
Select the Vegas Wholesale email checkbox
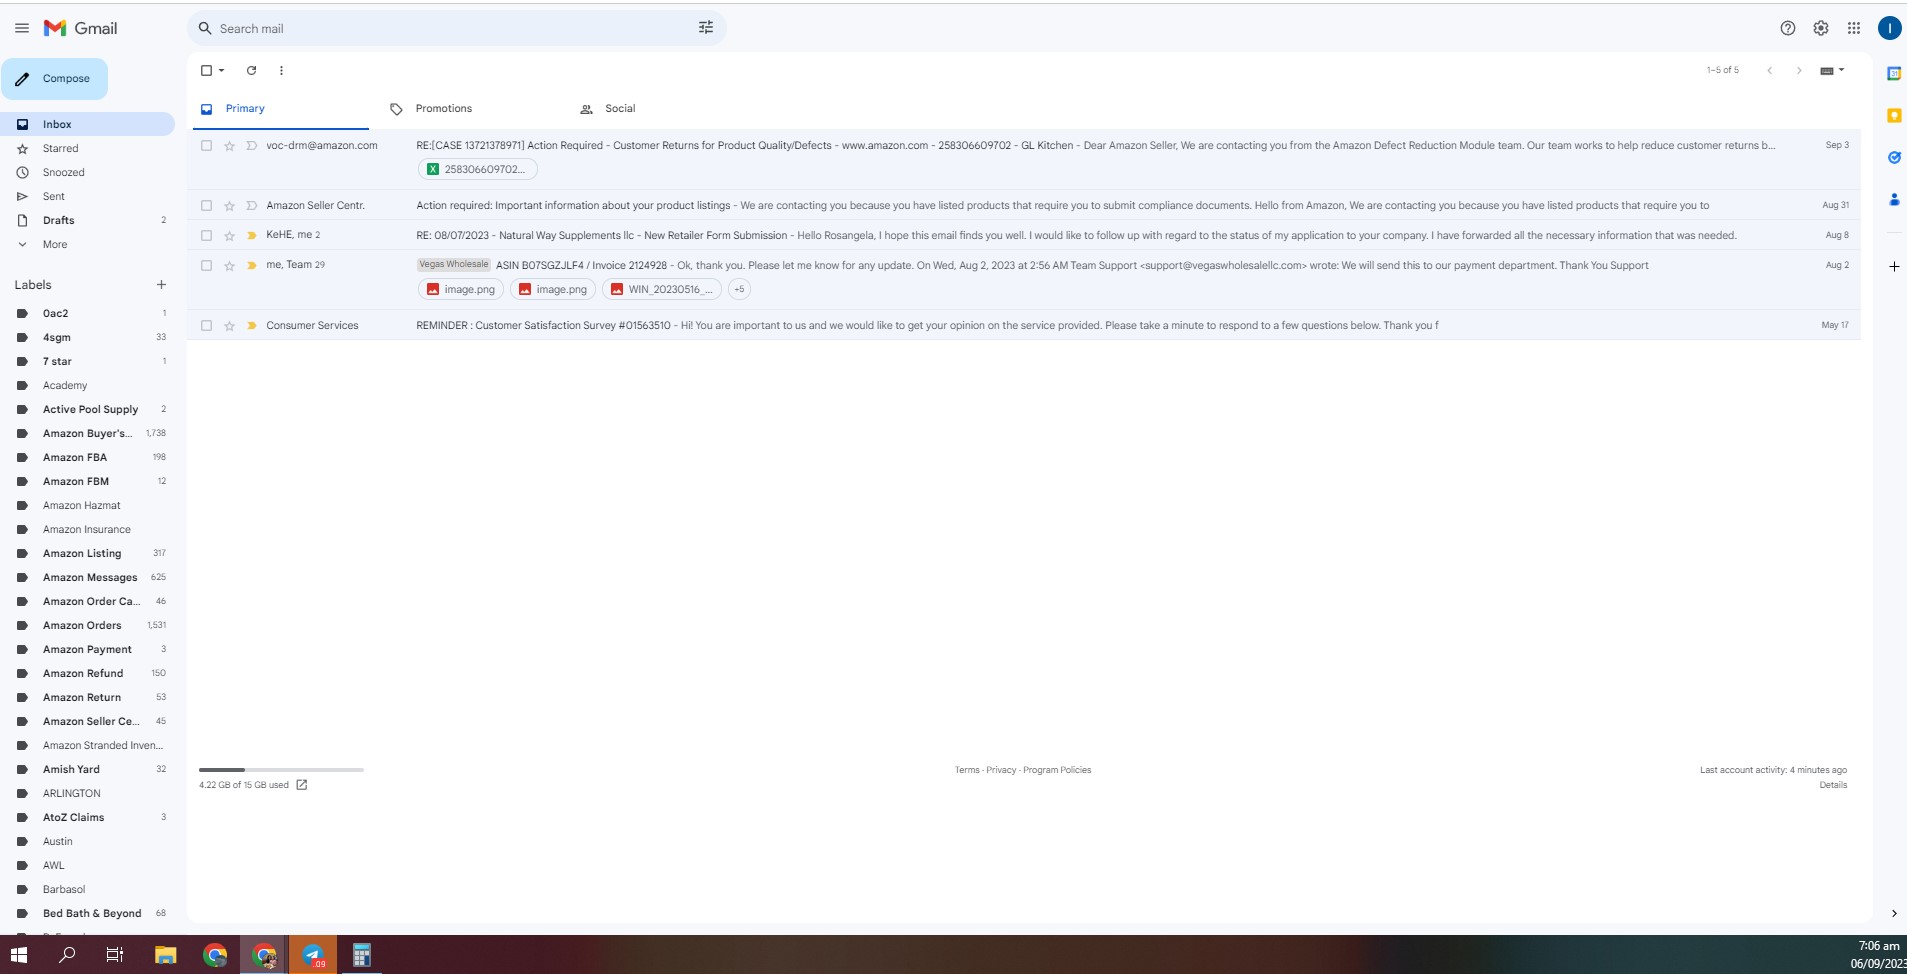click(x=206, y=266)
